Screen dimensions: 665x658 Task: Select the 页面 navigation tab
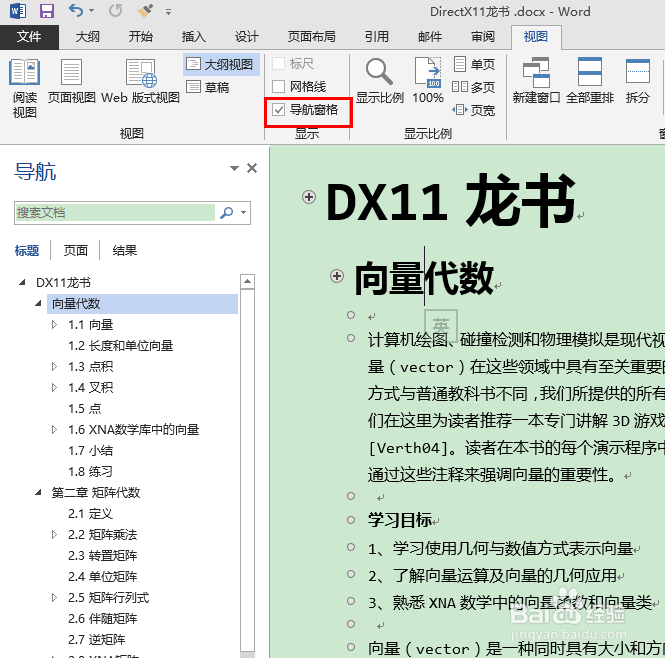tap(75, 250)
